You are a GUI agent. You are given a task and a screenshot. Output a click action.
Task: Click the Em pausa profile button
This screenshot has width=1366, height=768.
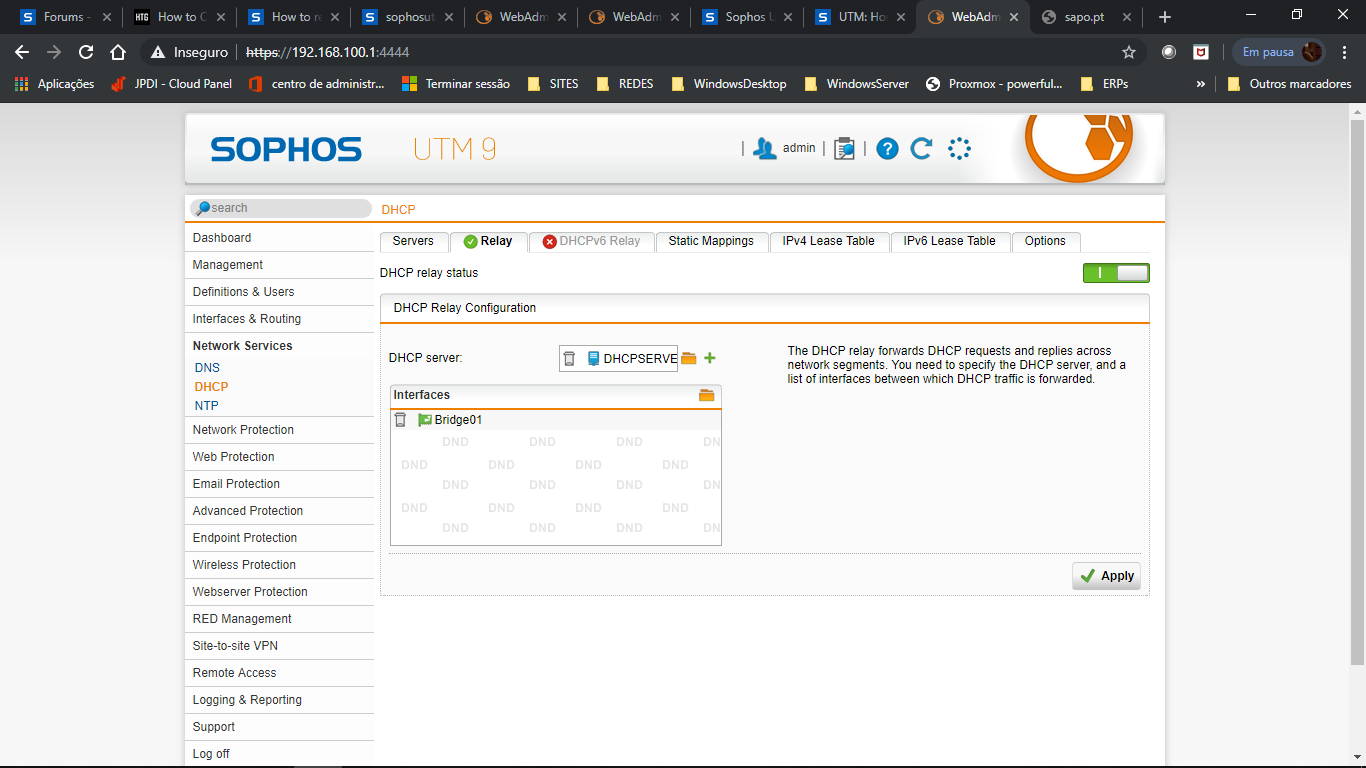pos(1280,52)
